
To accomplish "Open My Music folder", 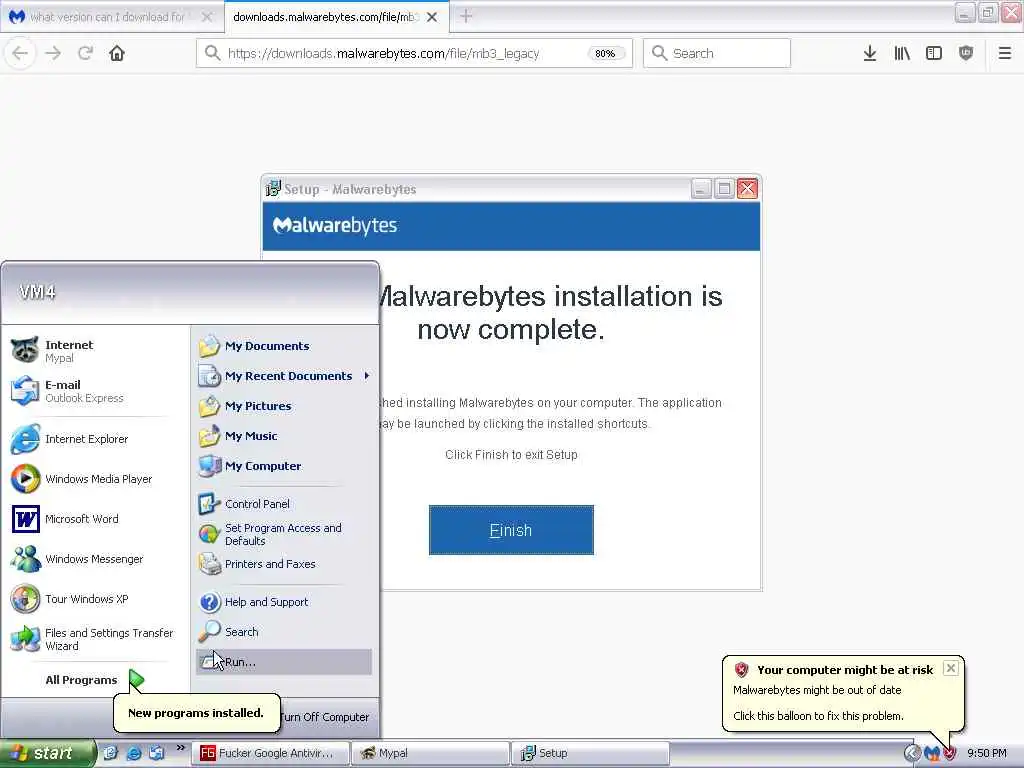I will (x=284, y=436).
